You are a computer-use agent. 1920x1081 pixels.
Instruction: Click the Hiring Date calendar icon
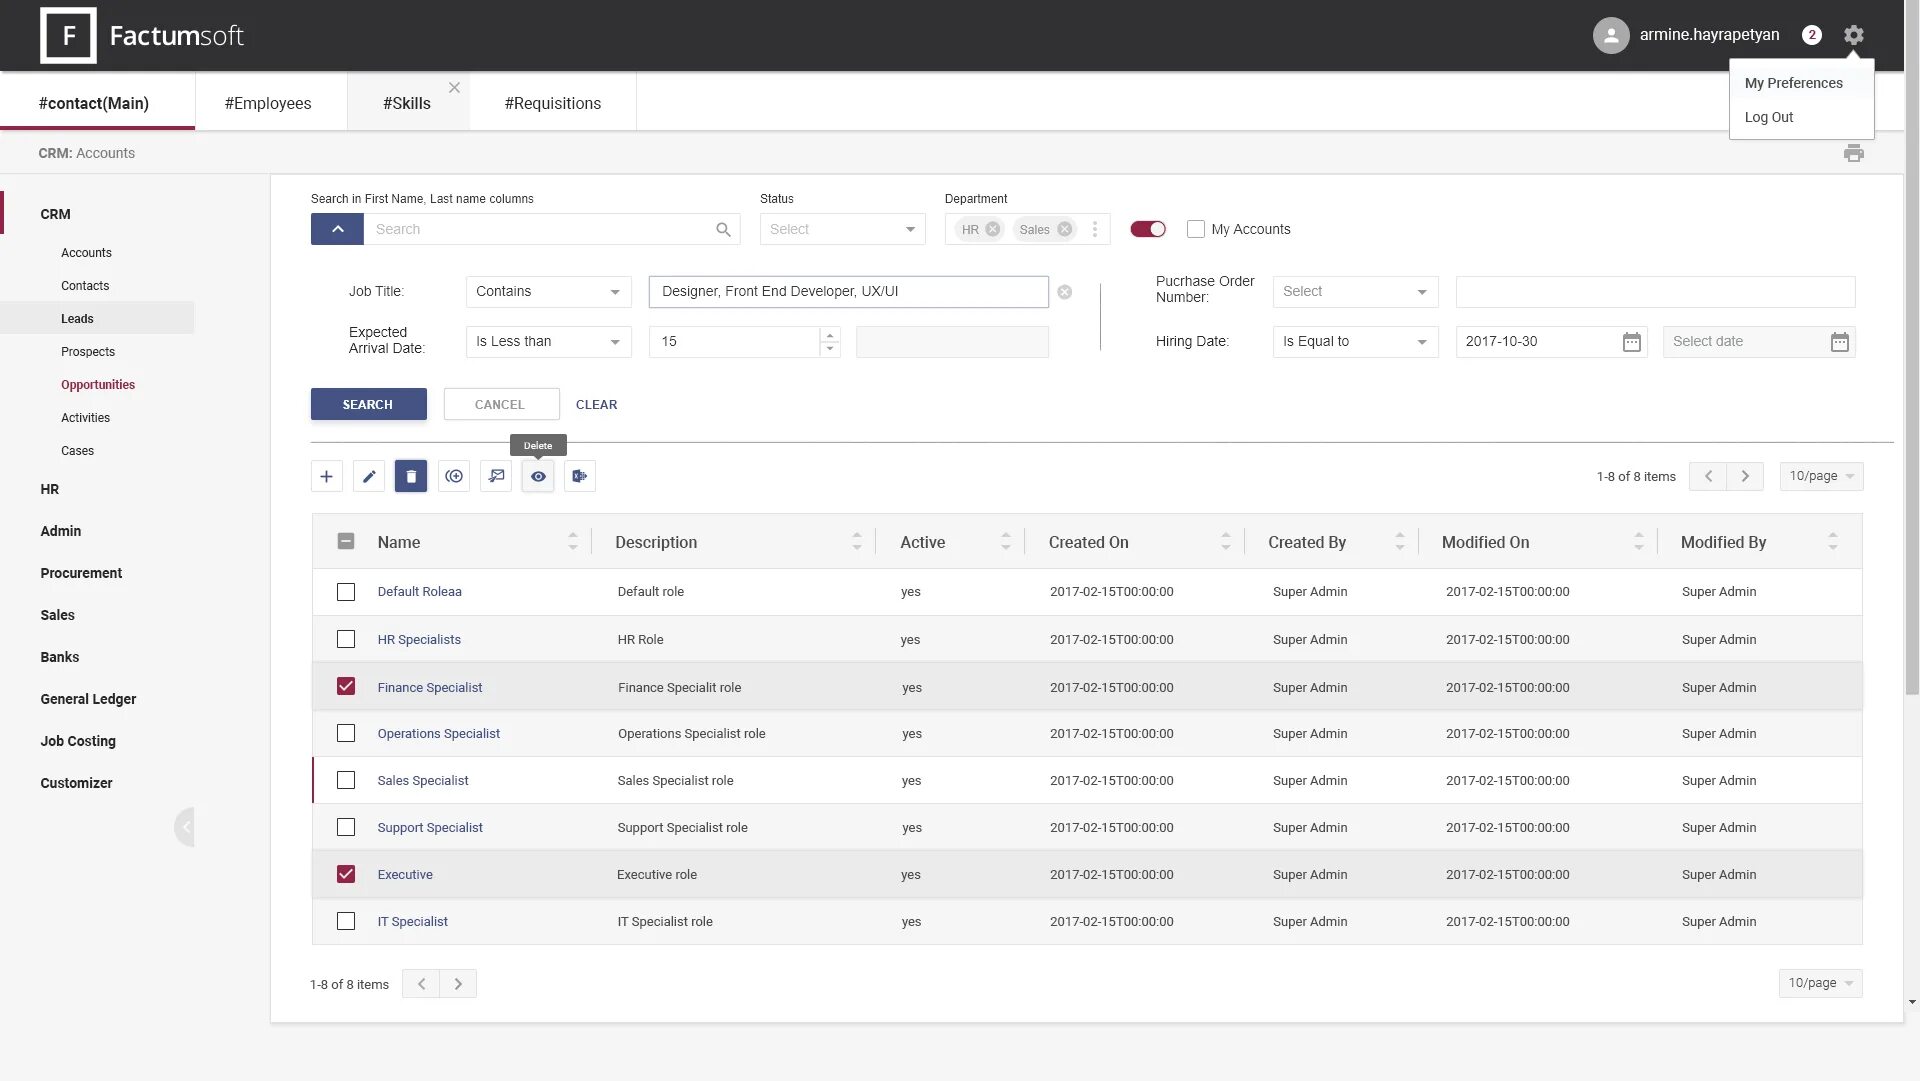click(1631, 342)
